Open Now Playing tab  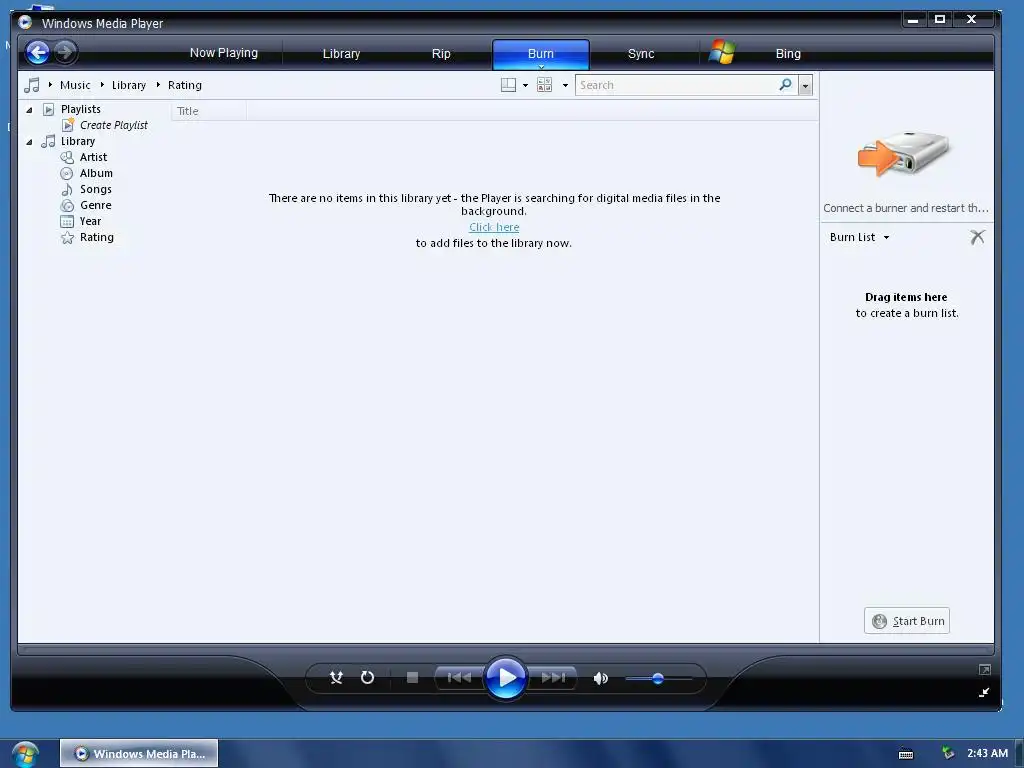223,53
